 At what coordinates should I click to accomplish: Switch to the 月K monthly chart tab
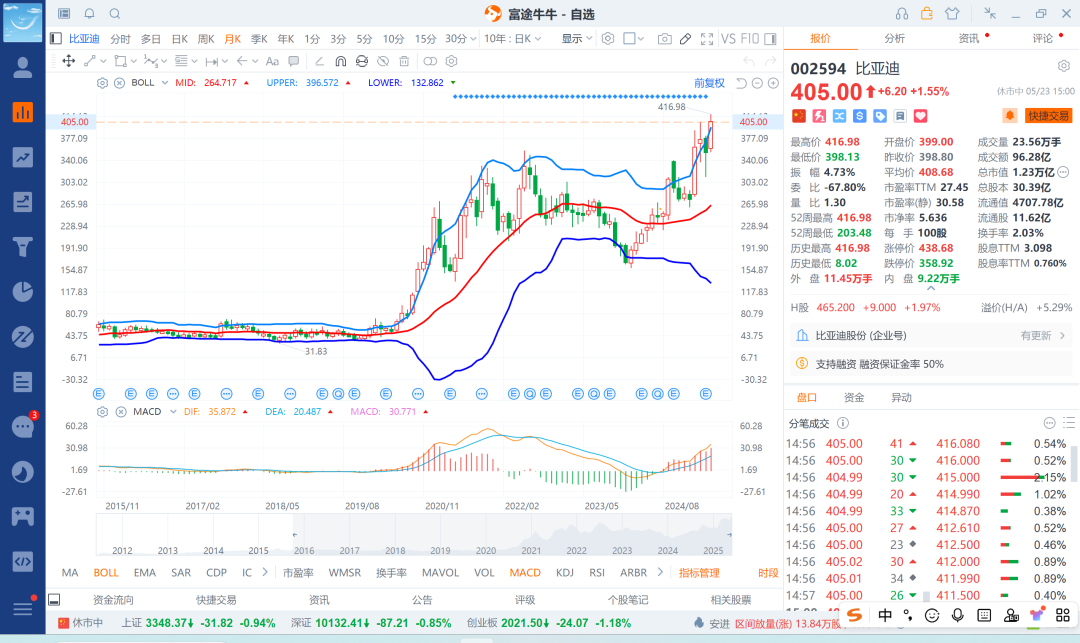coord(232,39)
